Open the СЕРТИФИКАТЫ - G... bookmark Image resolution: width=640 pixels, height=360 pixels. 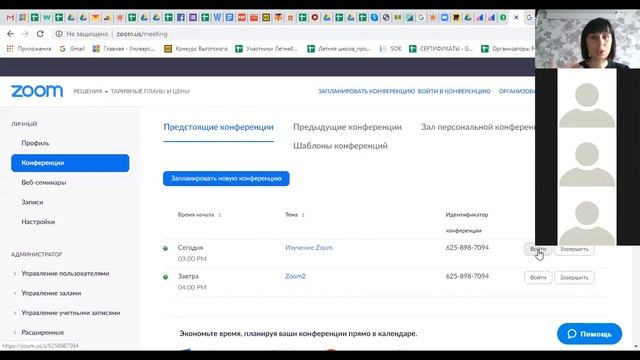(x=441, y=49)
